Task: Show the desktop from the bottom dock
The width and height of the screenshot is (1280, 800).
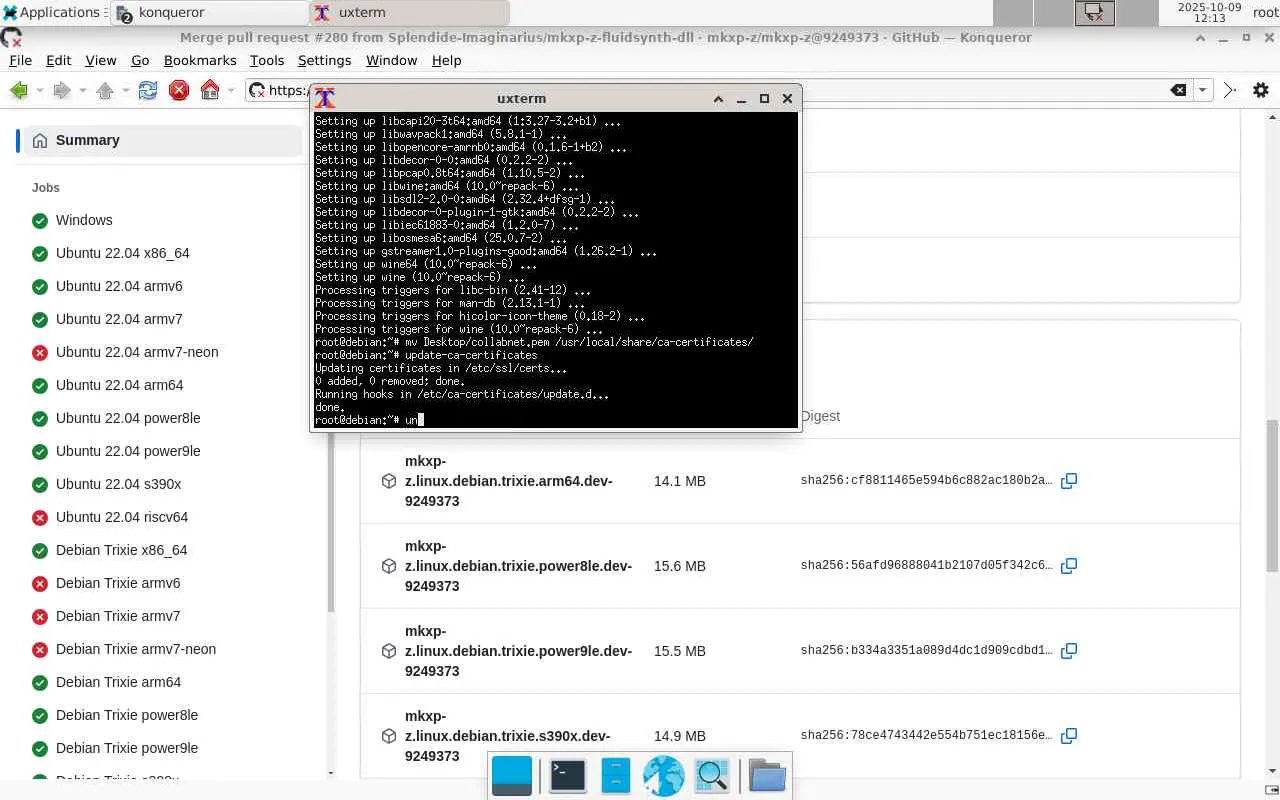Action: 512,775
